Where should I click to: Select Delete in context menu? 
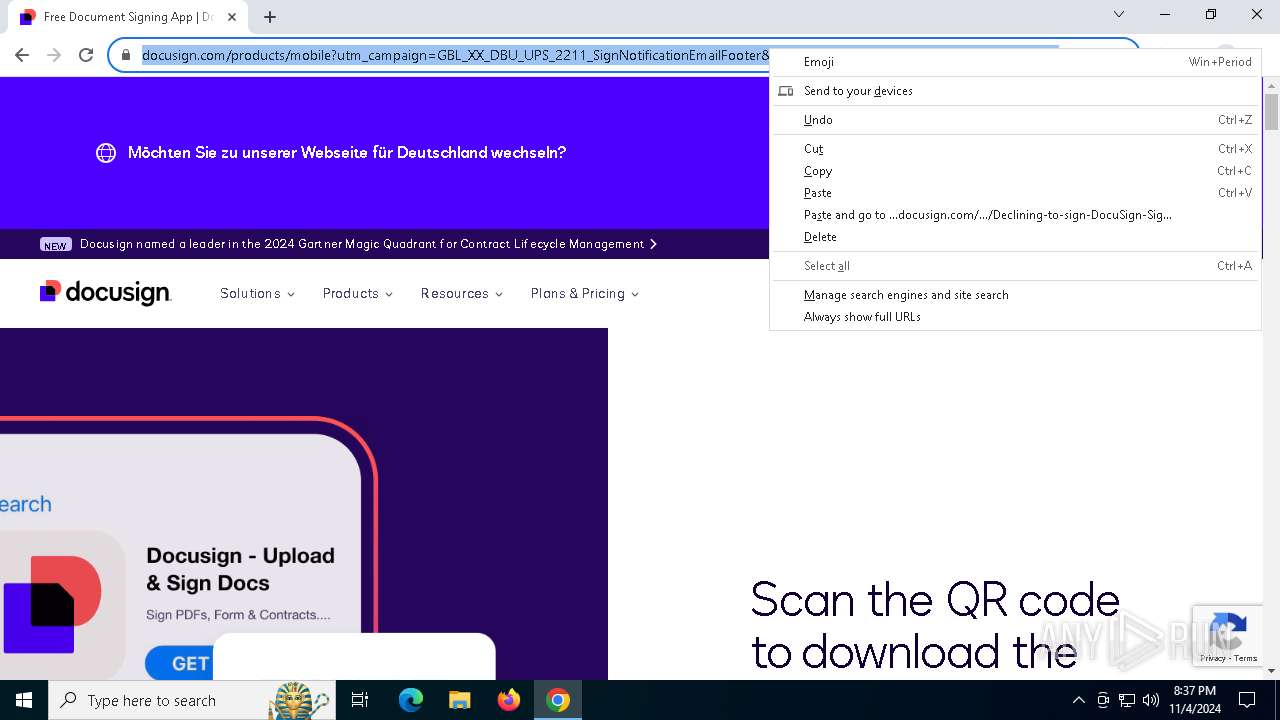click(x=1015, y=237)
